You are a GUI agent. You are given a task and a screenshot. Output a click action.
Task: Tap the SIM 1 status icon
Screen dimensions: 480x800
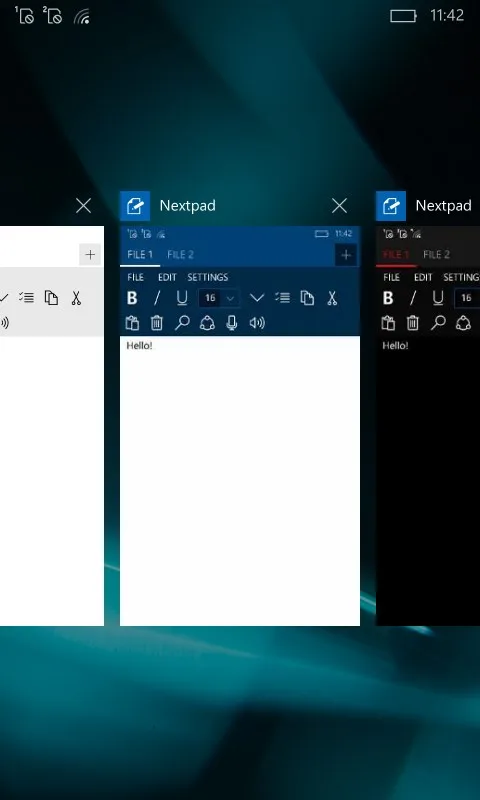coord(24,15)
